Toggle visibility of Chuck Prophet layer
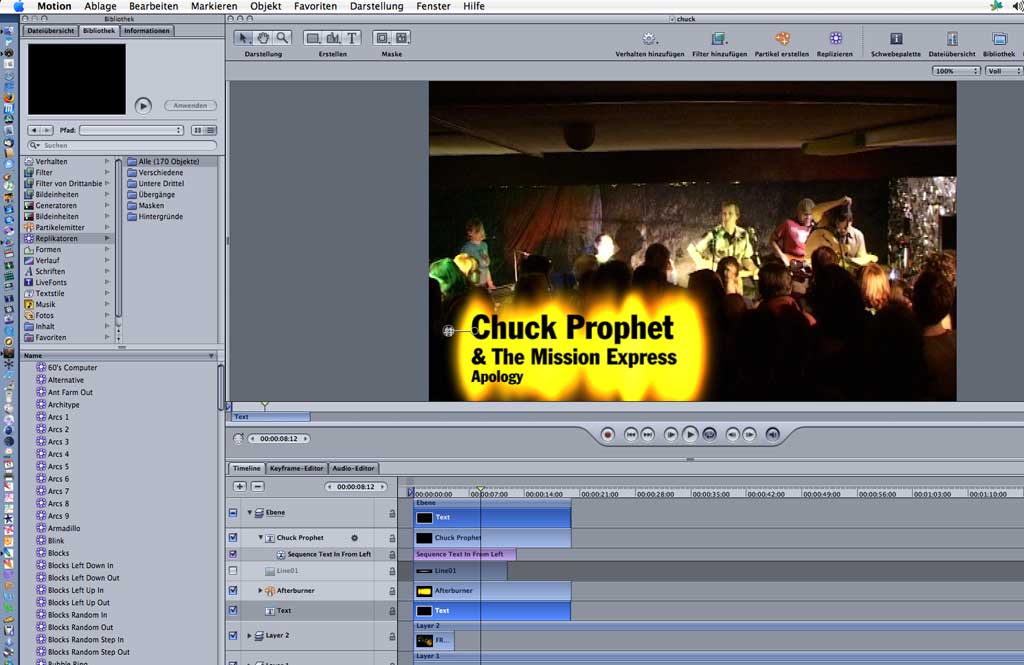The height and width of the screenshot is (665, 1024). click(233, 538)
